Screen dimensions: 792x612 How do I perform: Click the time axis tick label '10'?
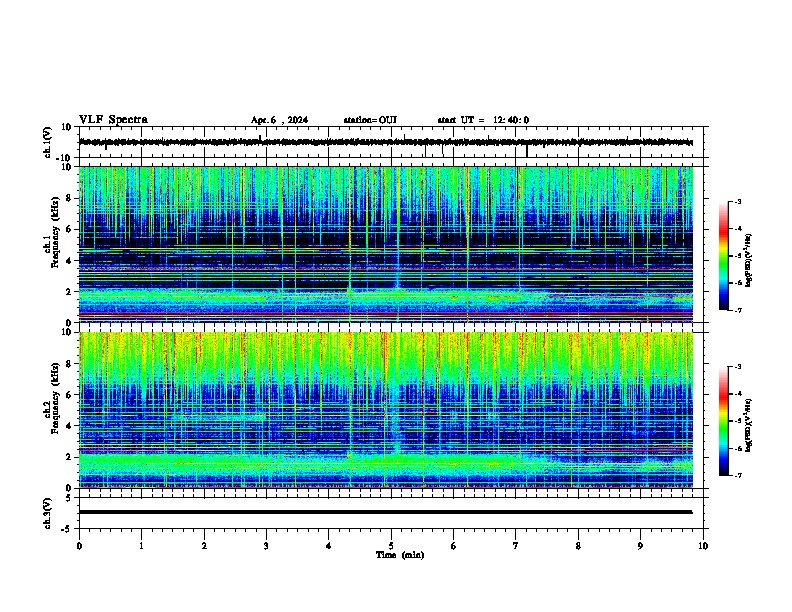[703, 546]
